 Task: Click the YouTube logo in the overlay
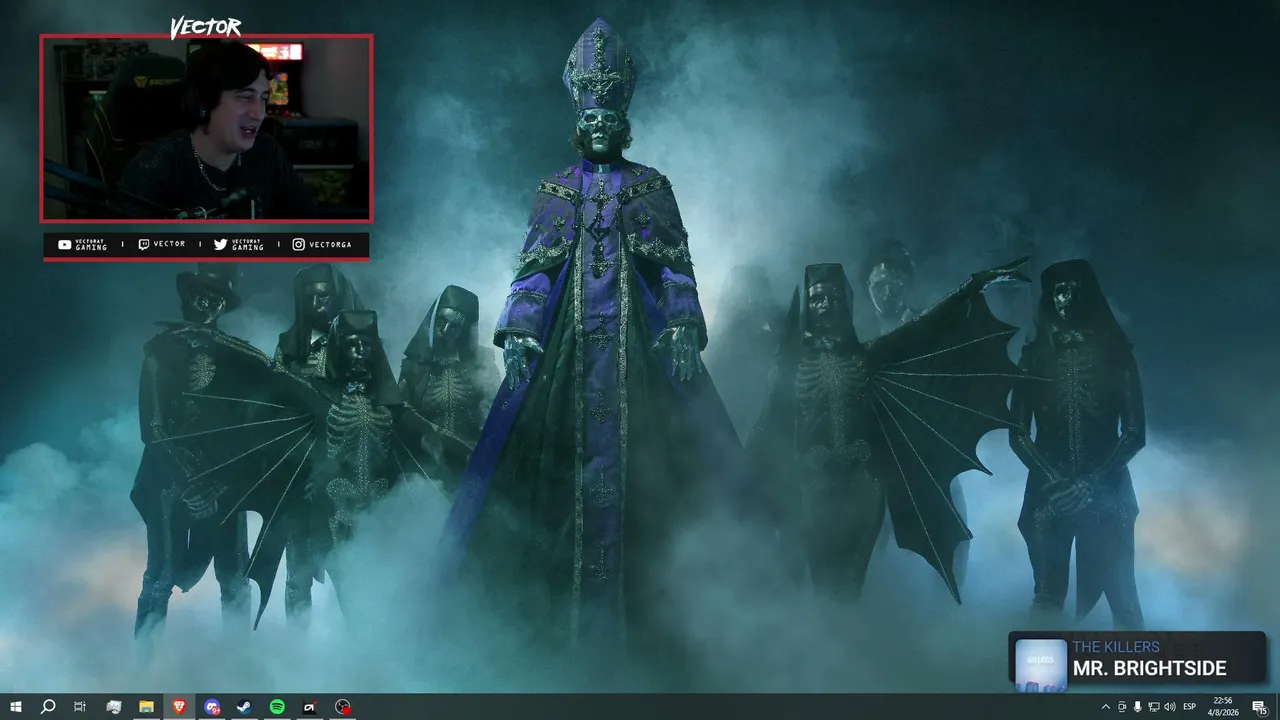tap(65, 245)
